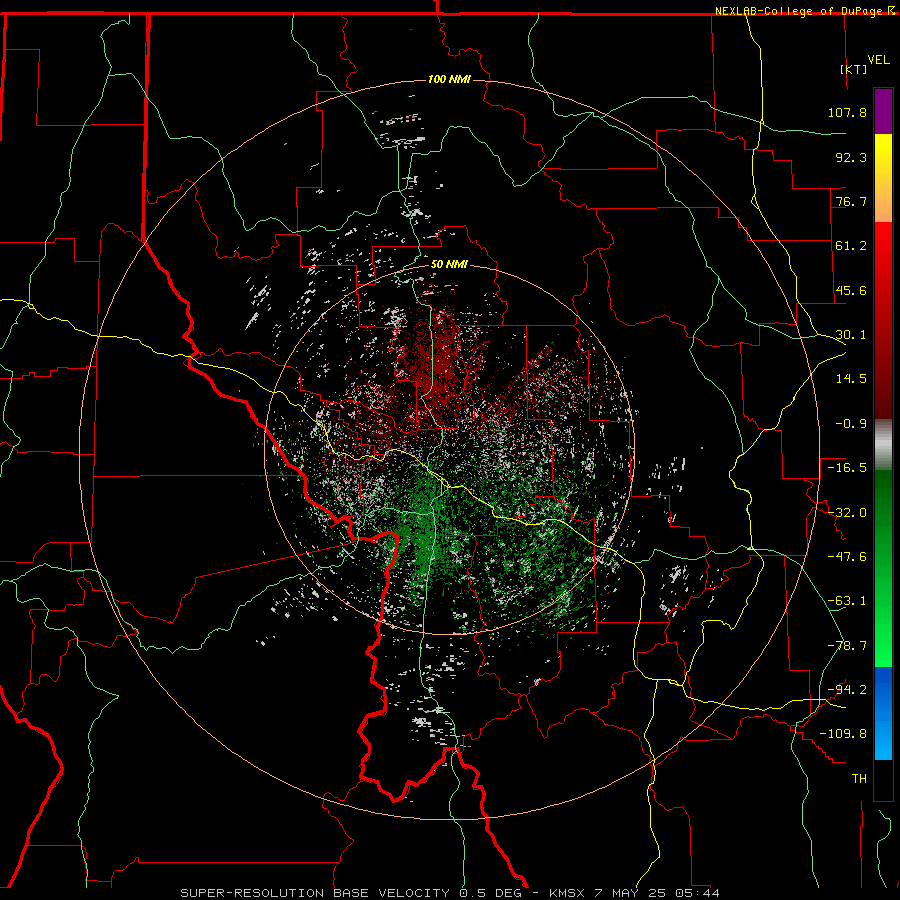Image resolution: width=900 pixels, height=900 pixels.
Task: Pick the green segment of velocity color bar
Action: coord(883,568)
